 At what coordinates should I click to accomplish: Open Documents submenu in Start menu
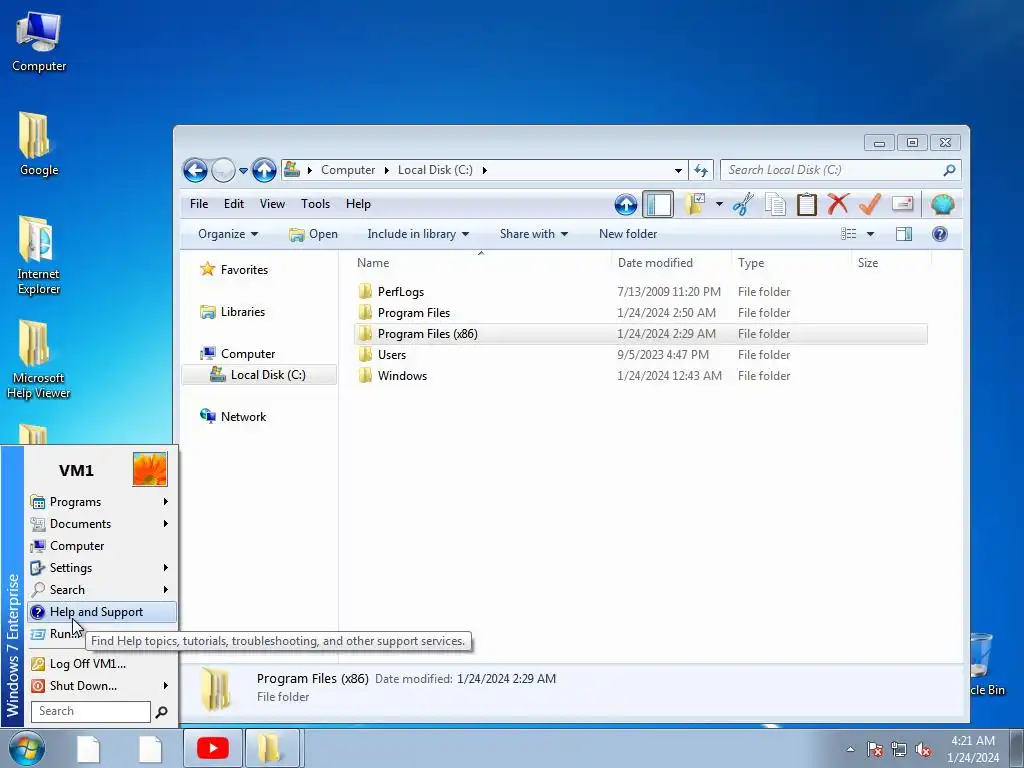pos(100,524)
